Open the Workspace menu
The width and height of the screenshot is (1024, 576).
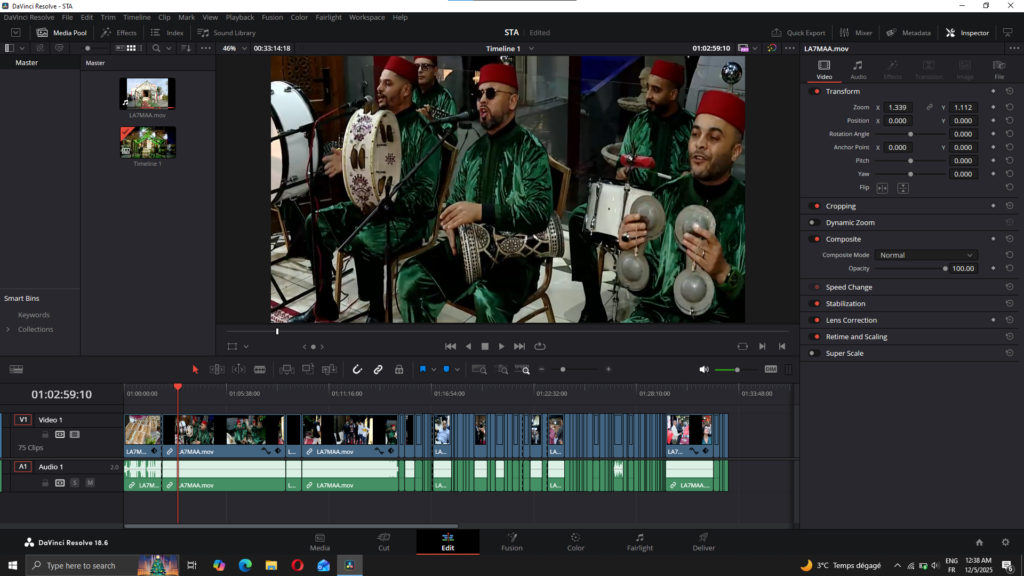point(367,17)
